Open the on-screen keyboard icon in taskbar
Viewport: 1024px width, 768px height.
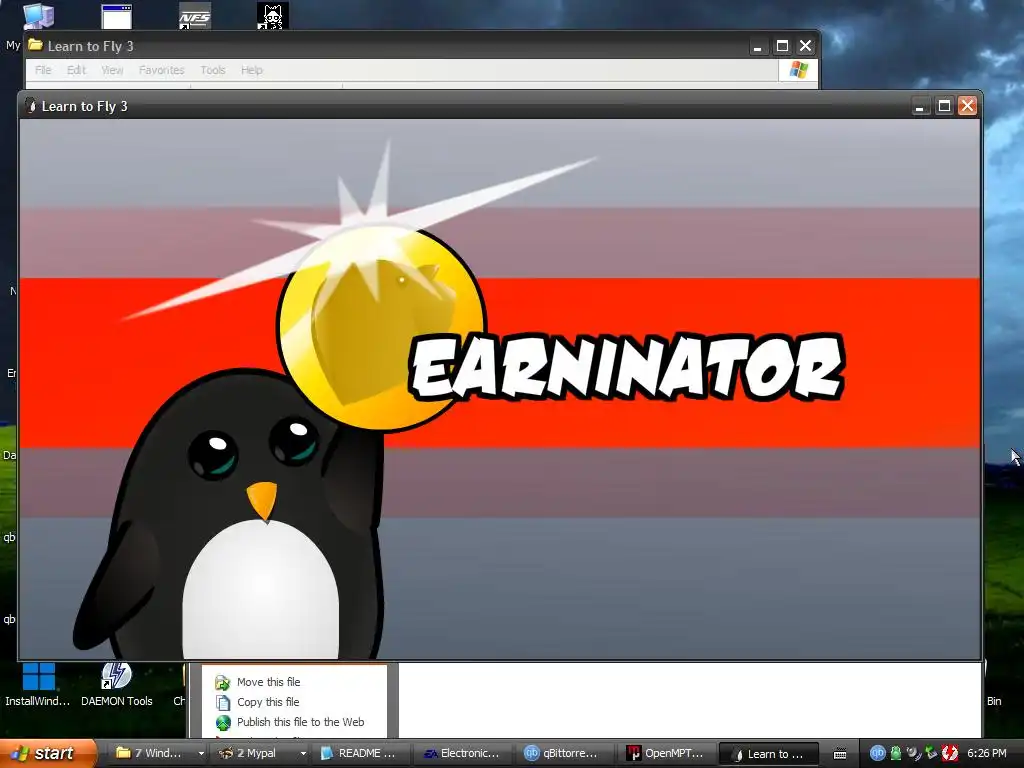[x=840, y=754]
